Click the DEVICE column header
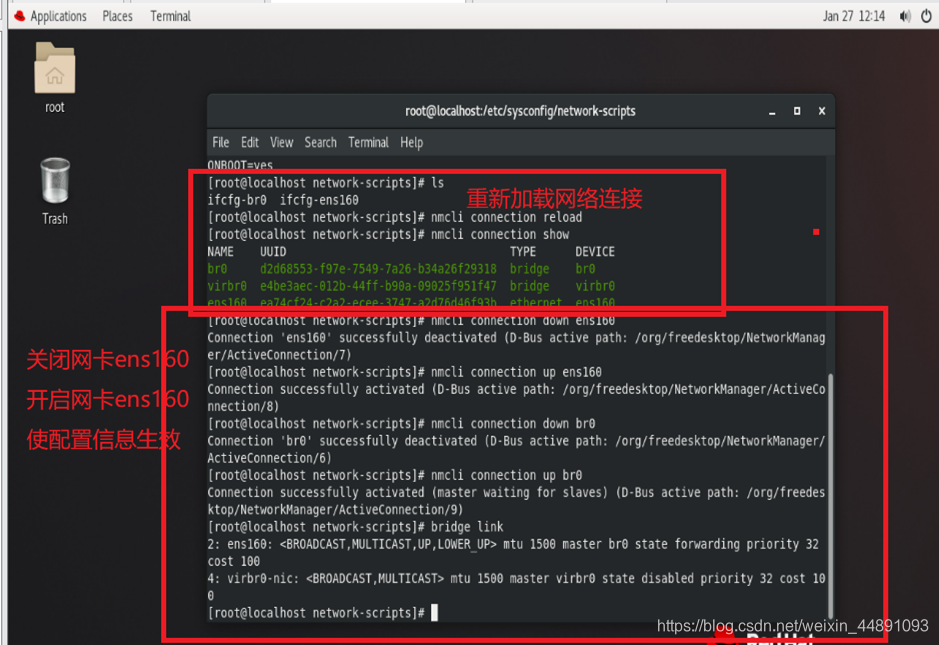 coord(595,252)
